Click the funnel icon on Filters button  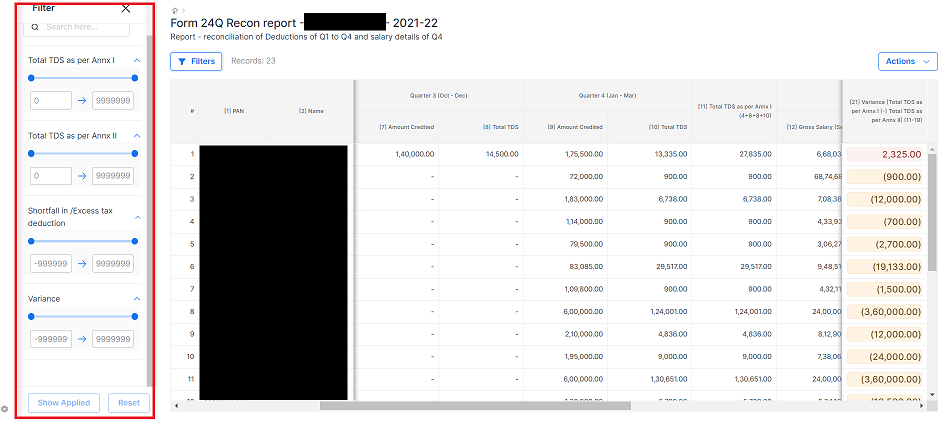182,62
